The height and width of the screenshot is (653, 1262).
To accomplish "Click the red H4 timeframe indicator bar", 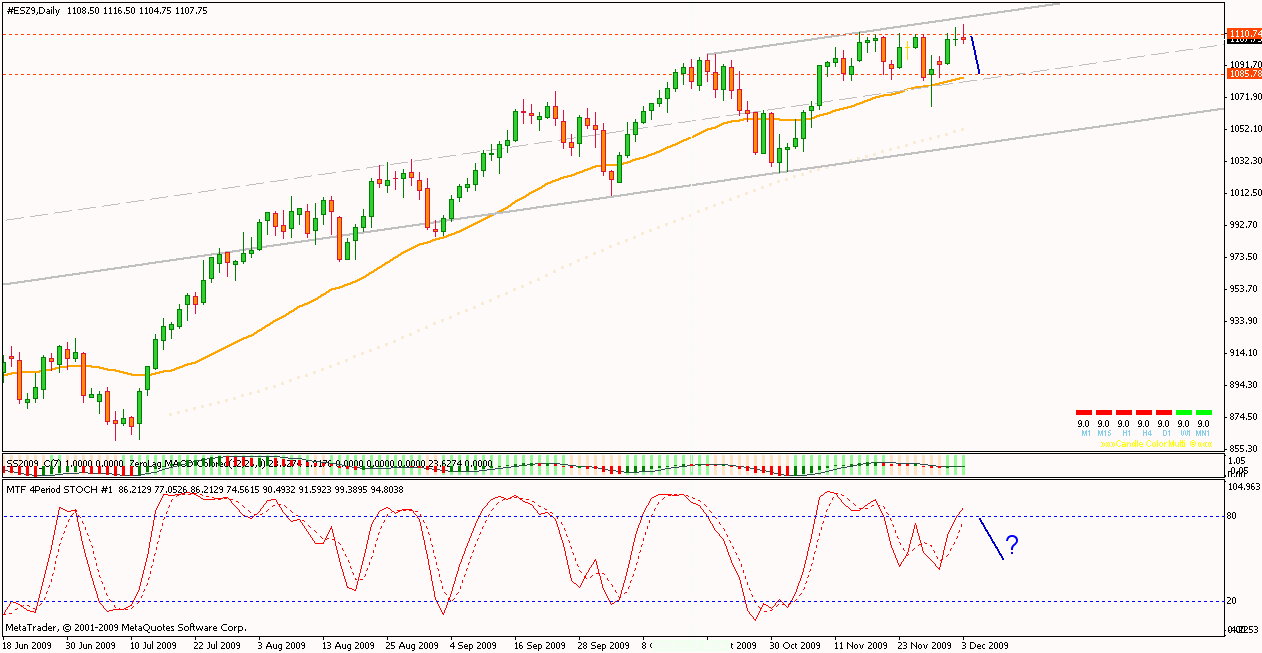I will click(1143, 412).
